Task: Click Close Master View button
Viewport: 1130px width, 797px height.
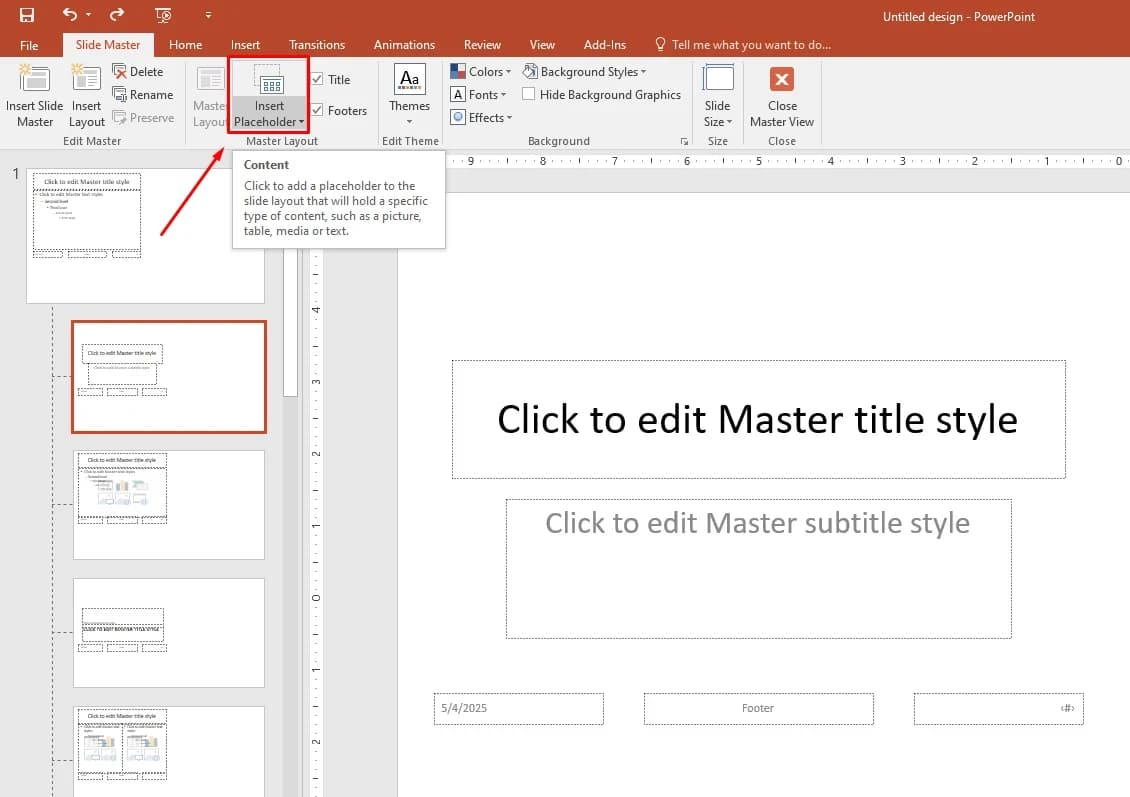Action: [781, 95]
